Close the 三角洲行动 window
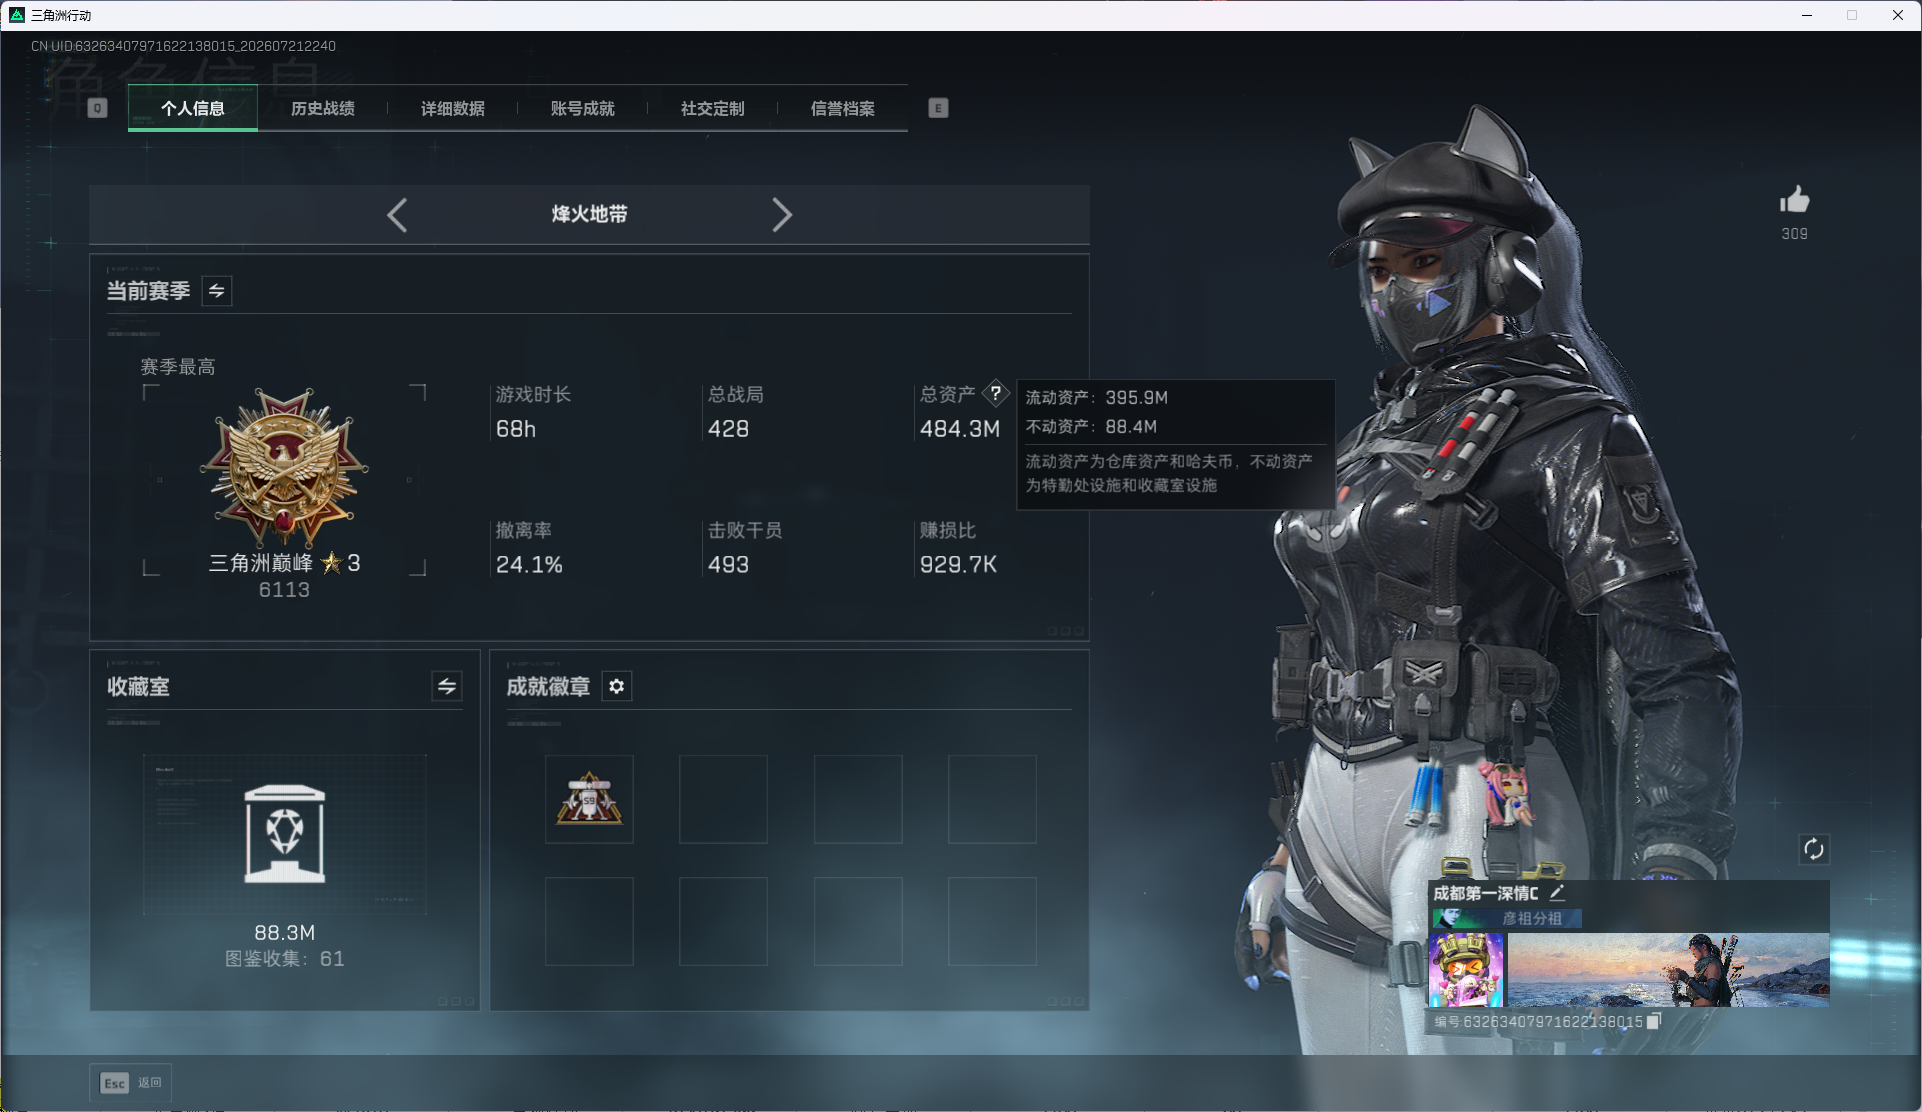Viewport: 1922px width, 1112px height. pyautogui.click(x=1898, y=15)
